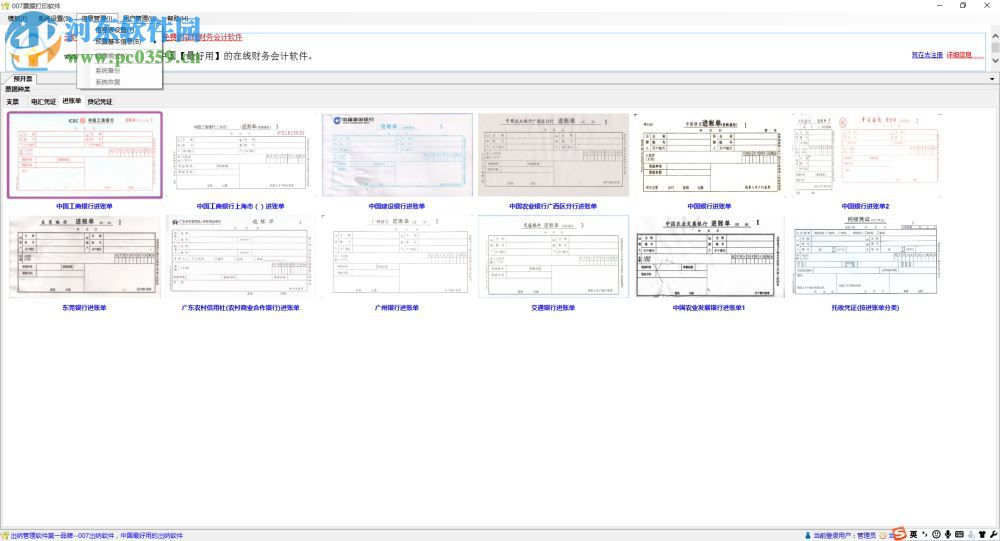The image size is (1000, 541).
Task: Open the 系统设置(S) menu
Action: pyautogui.click(x=54, y=19)
